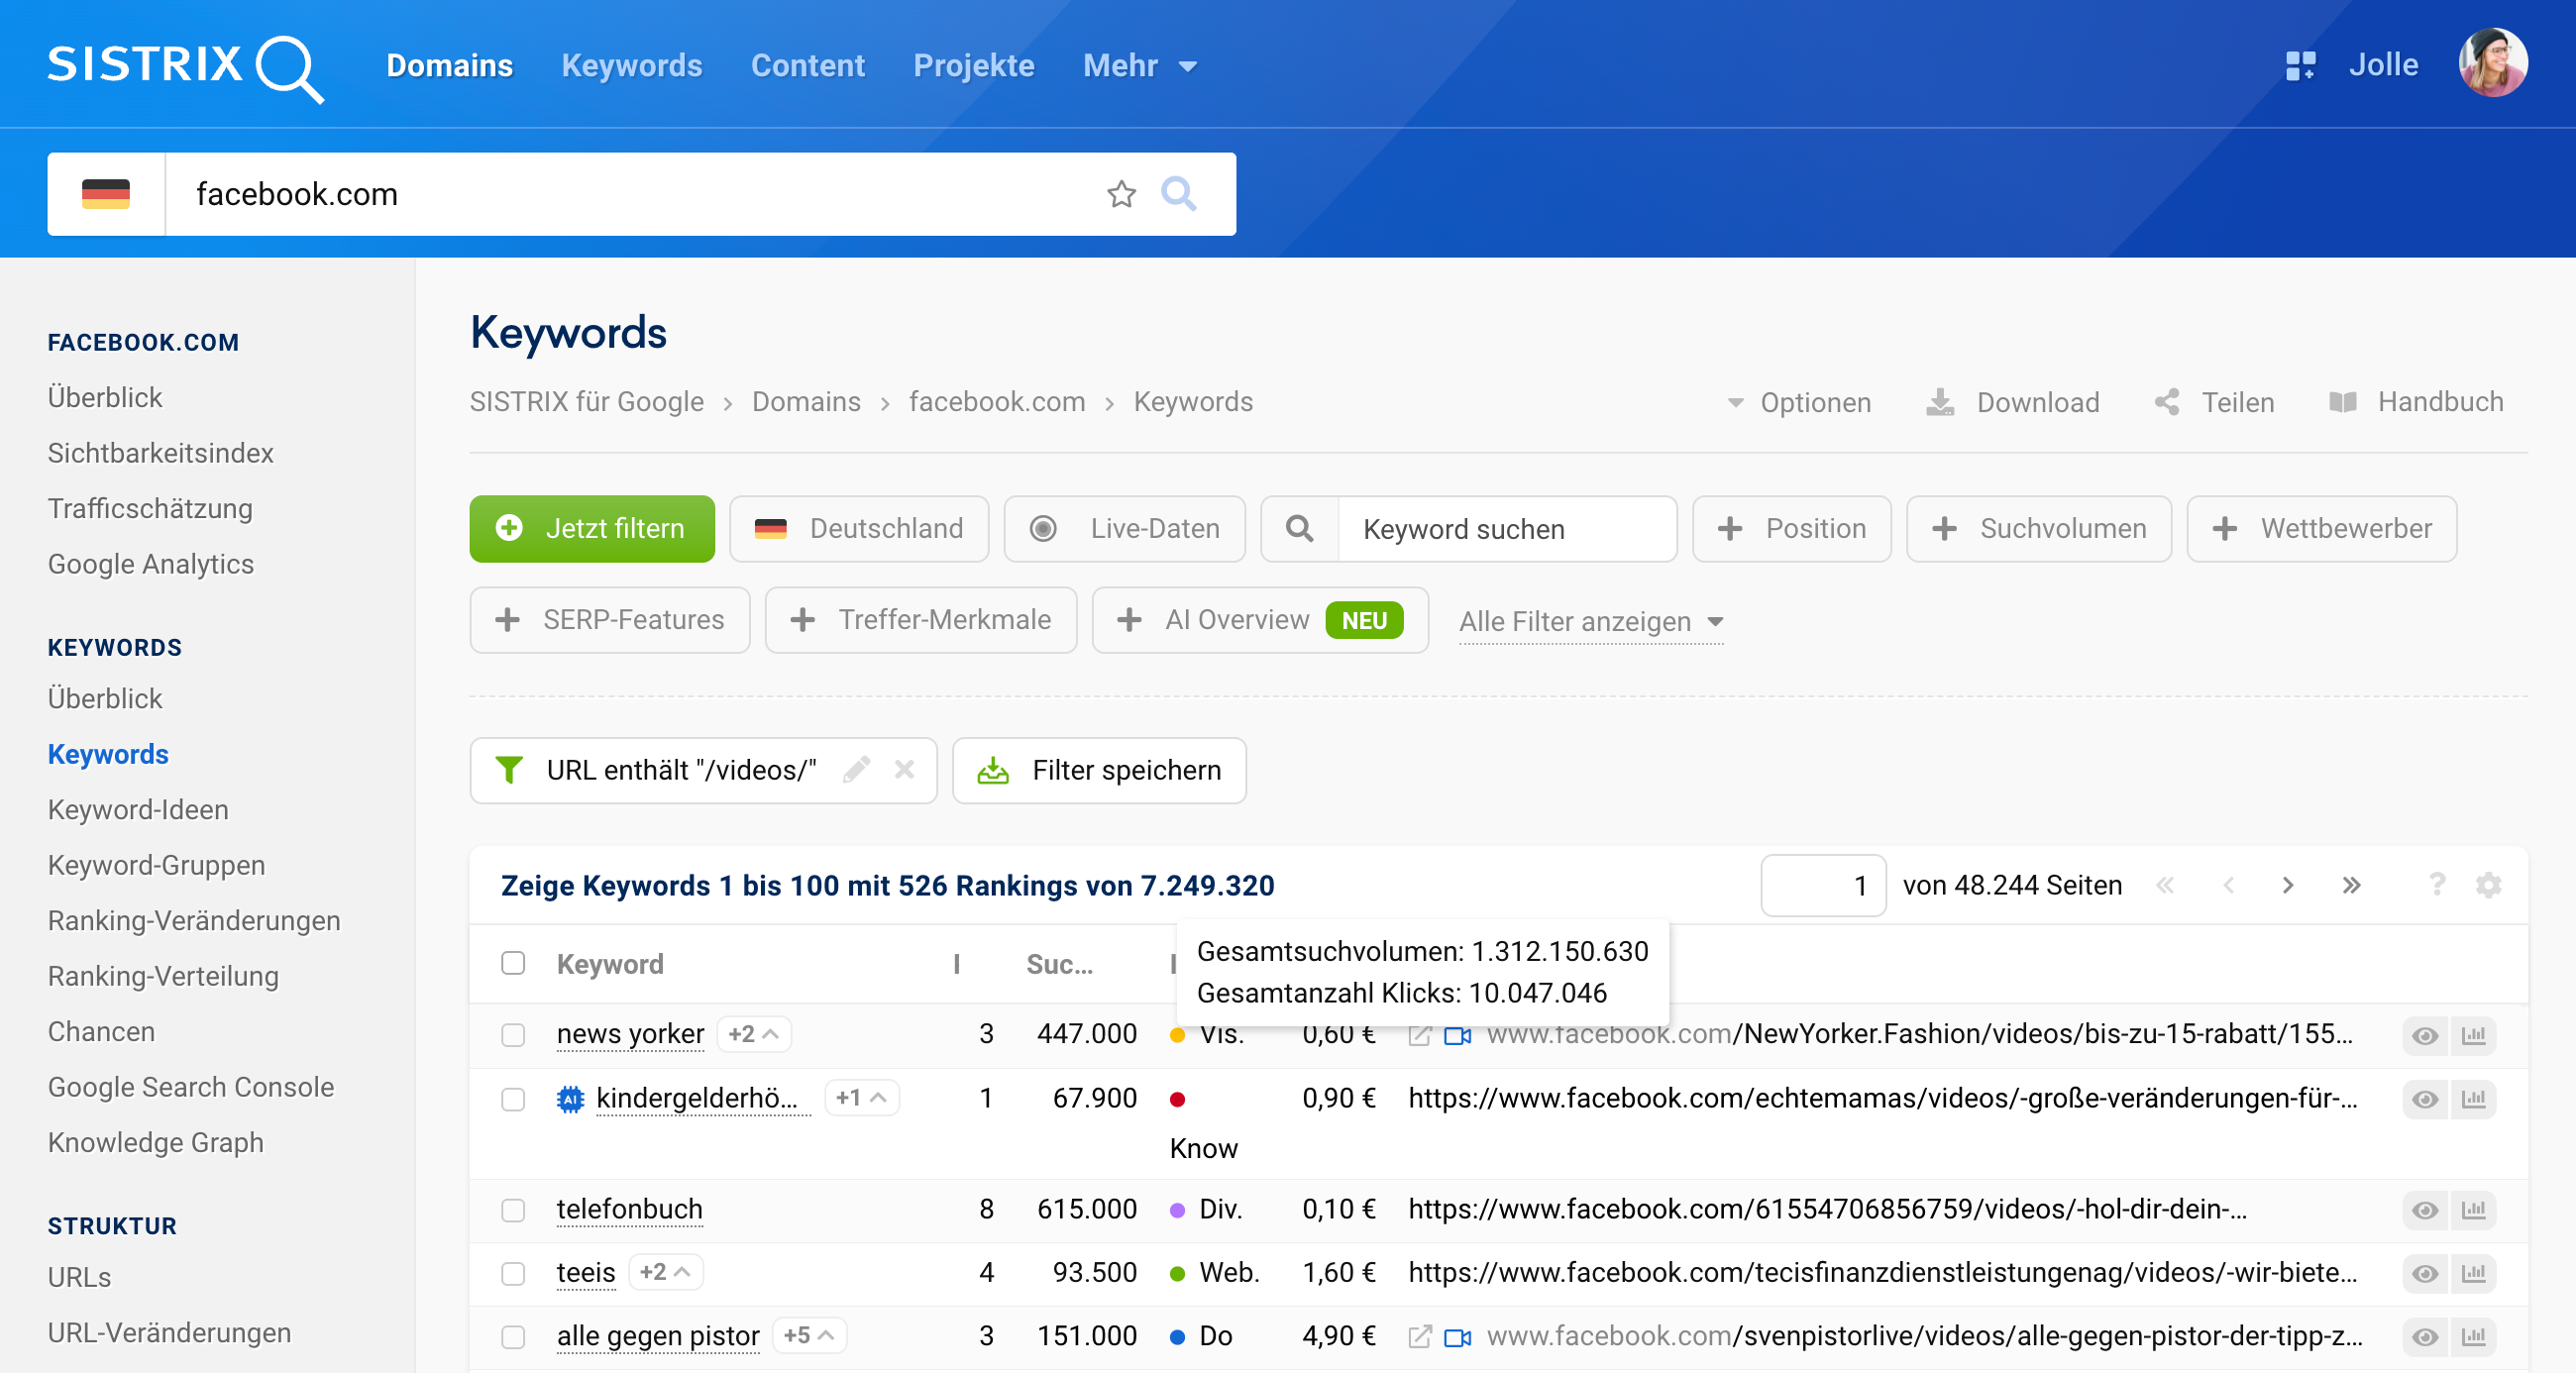Click the search magnifier in domain bar
Screen dimensions: 2576x1373
point(1179,194)
